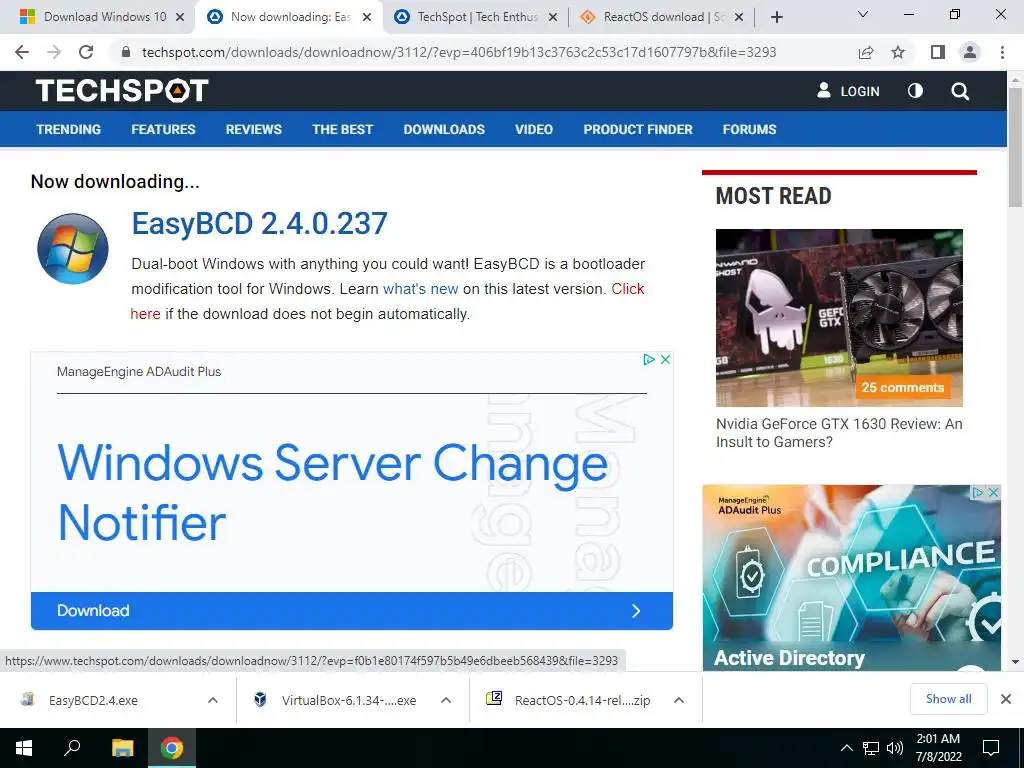Bookmark this page with the star
The image size is (1024, 768).
[x=898, y=52]
